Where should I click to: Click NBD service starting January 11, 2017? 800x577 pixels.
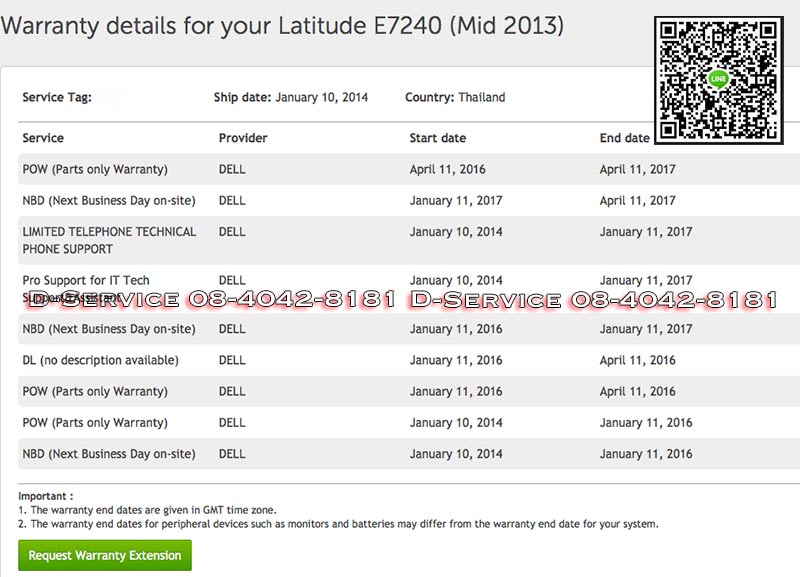(x=109, y=200)
